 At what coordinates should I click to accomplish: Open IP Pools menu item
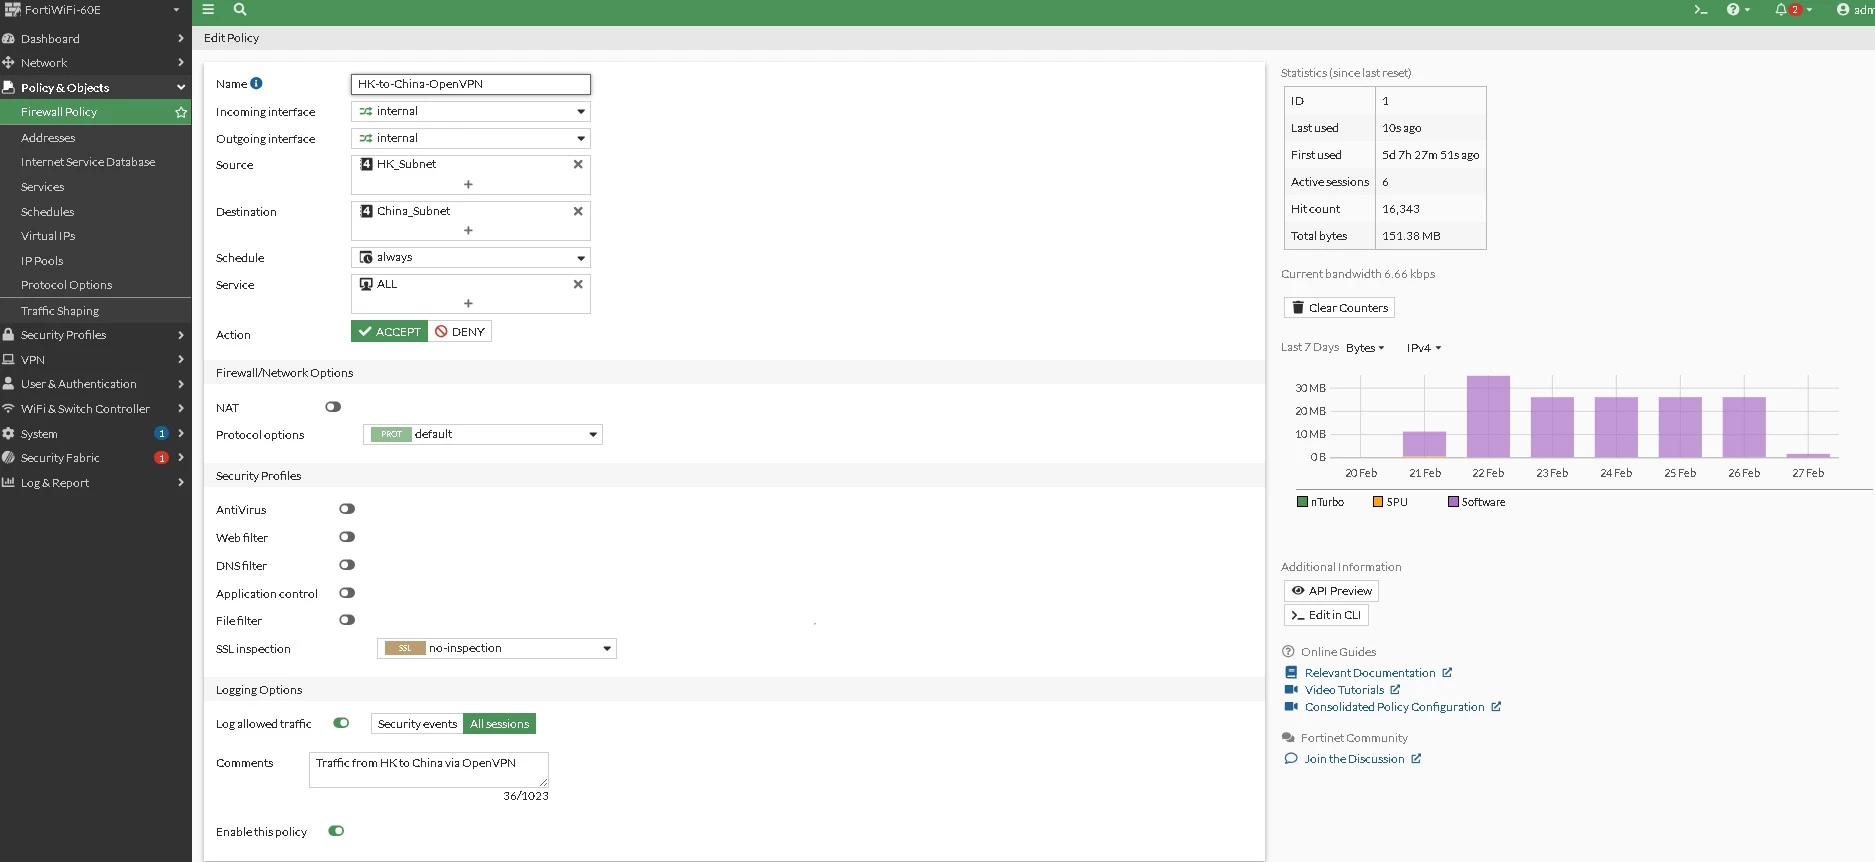click(x=42, y=261)
